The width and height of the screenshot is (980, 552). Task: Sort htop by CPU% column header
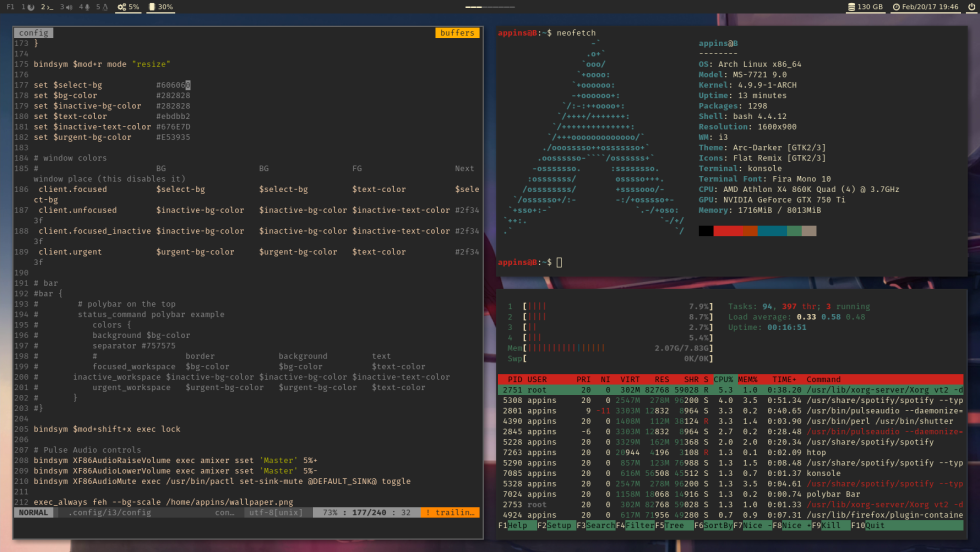pos(723,379)
